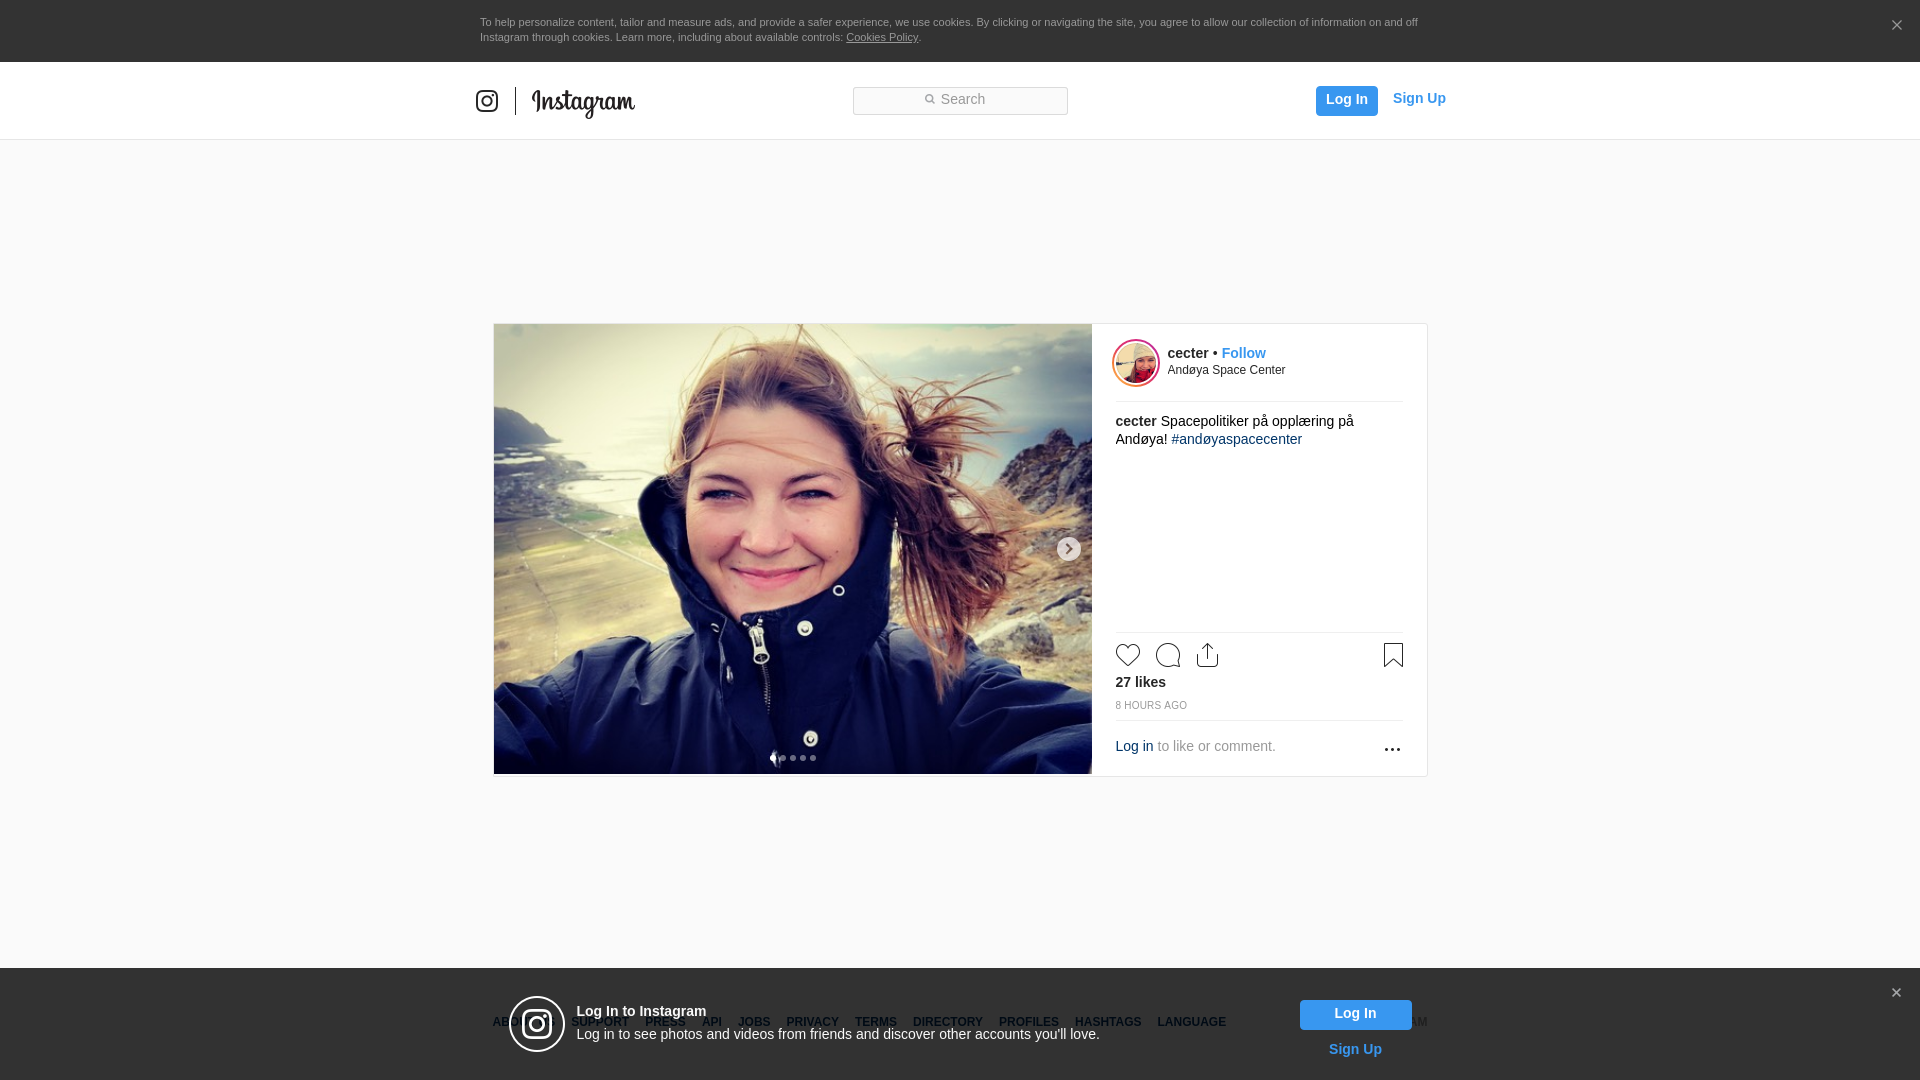Viewport: 1920px width, 1080px height.
Task: Open the JOBS footer link
Action: click(x=754, y=1022)
